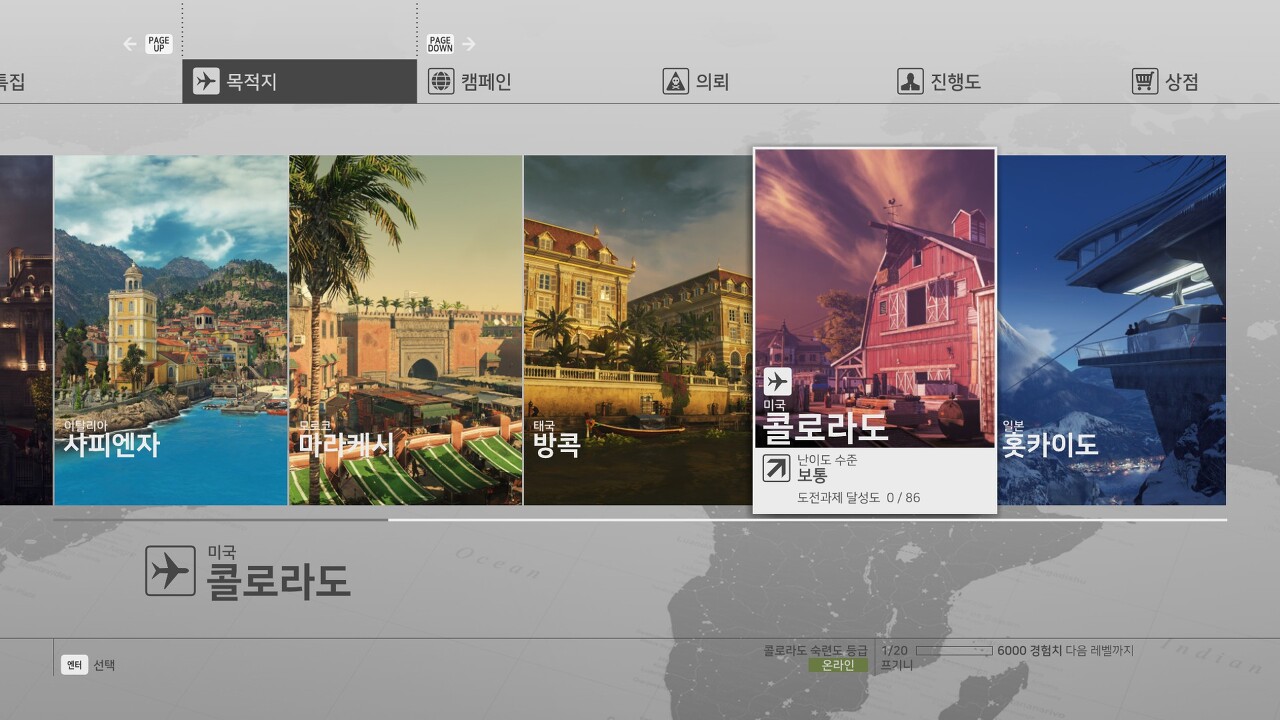Click the 온라인 status badge
This screenshot has height=720, width=1280.
click(838, 665)
